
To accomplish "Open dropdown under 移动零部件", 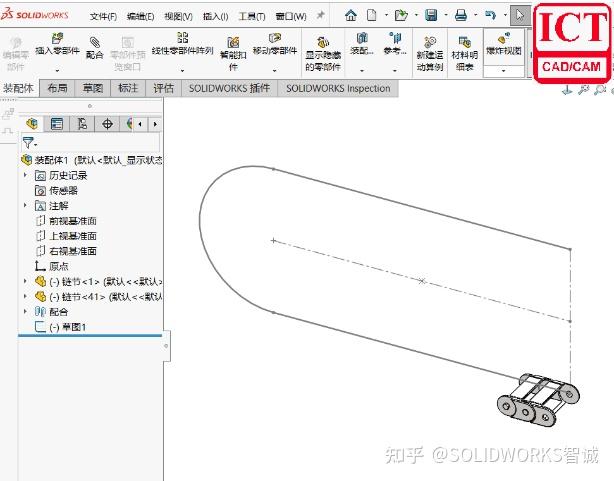I will [274, 71].
